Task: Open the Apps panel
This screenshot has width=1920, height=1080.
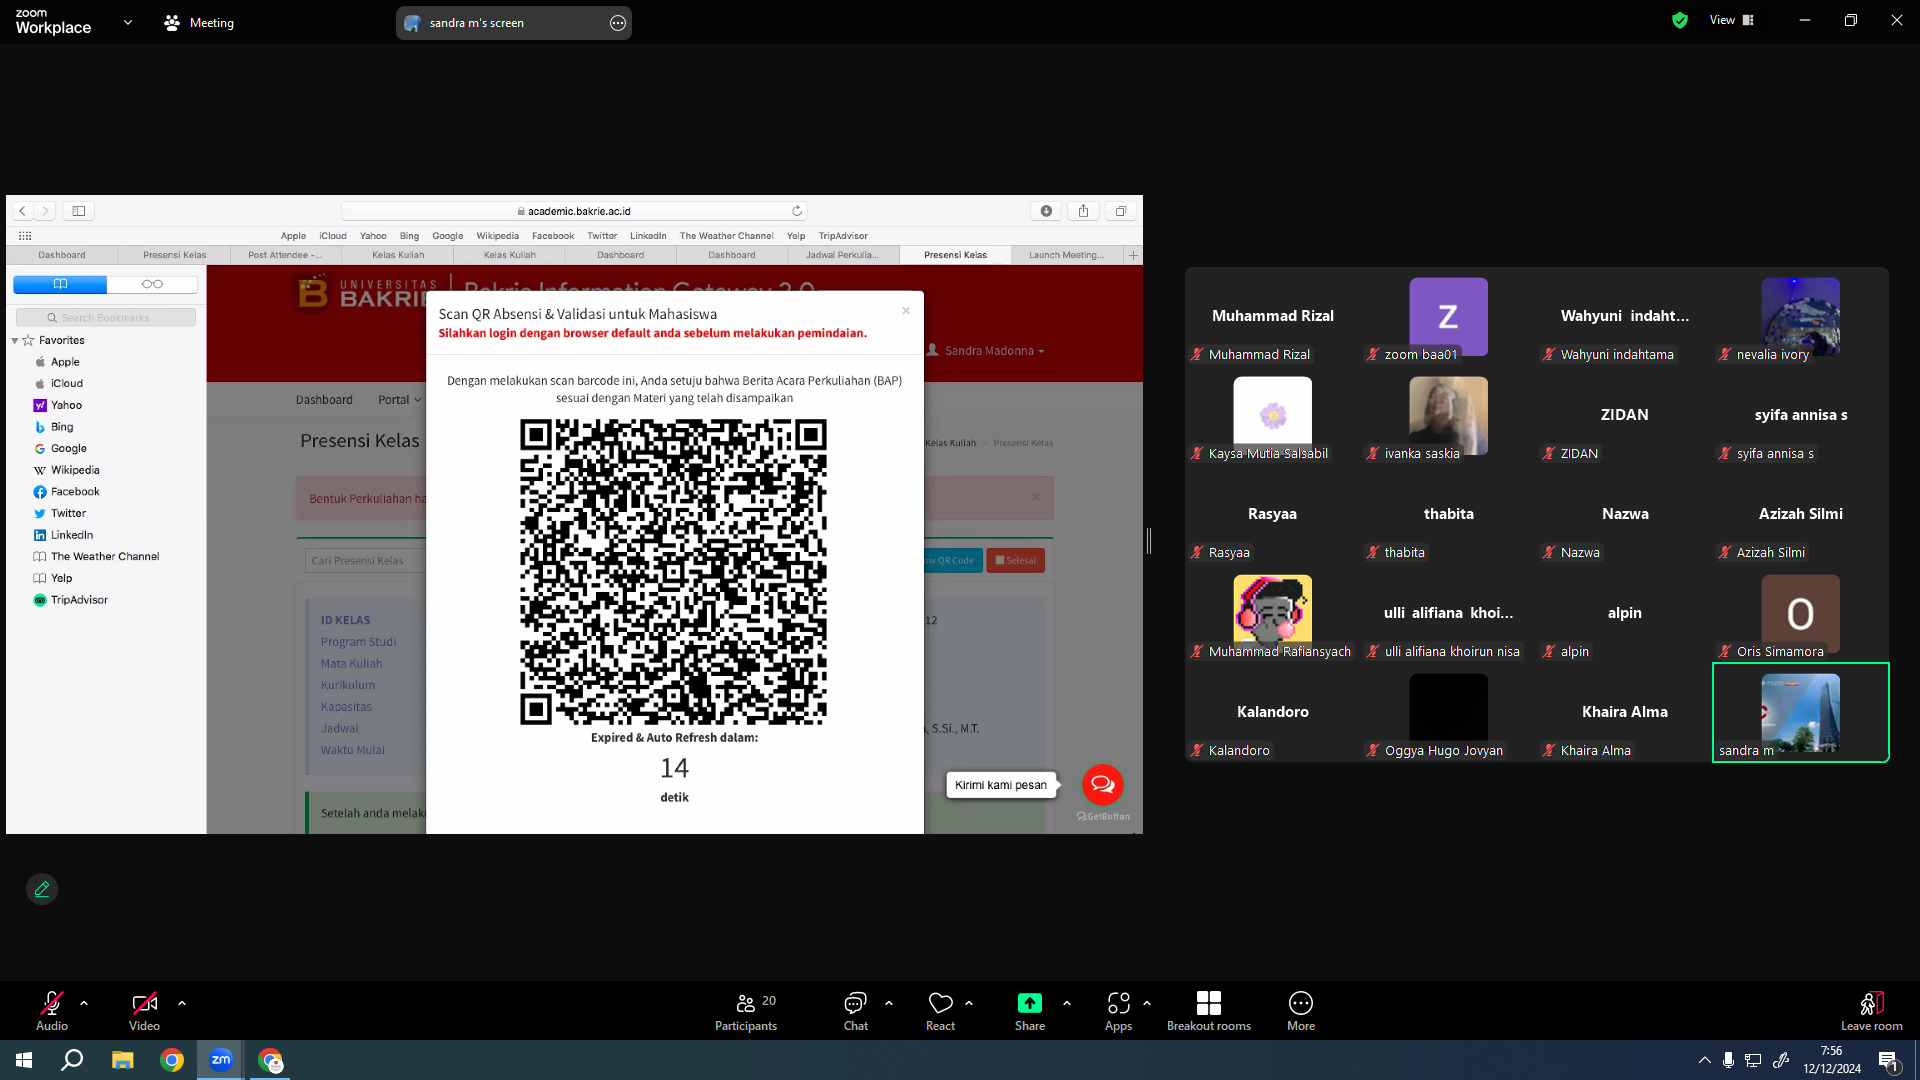Action: [x=1118, y=1010]
